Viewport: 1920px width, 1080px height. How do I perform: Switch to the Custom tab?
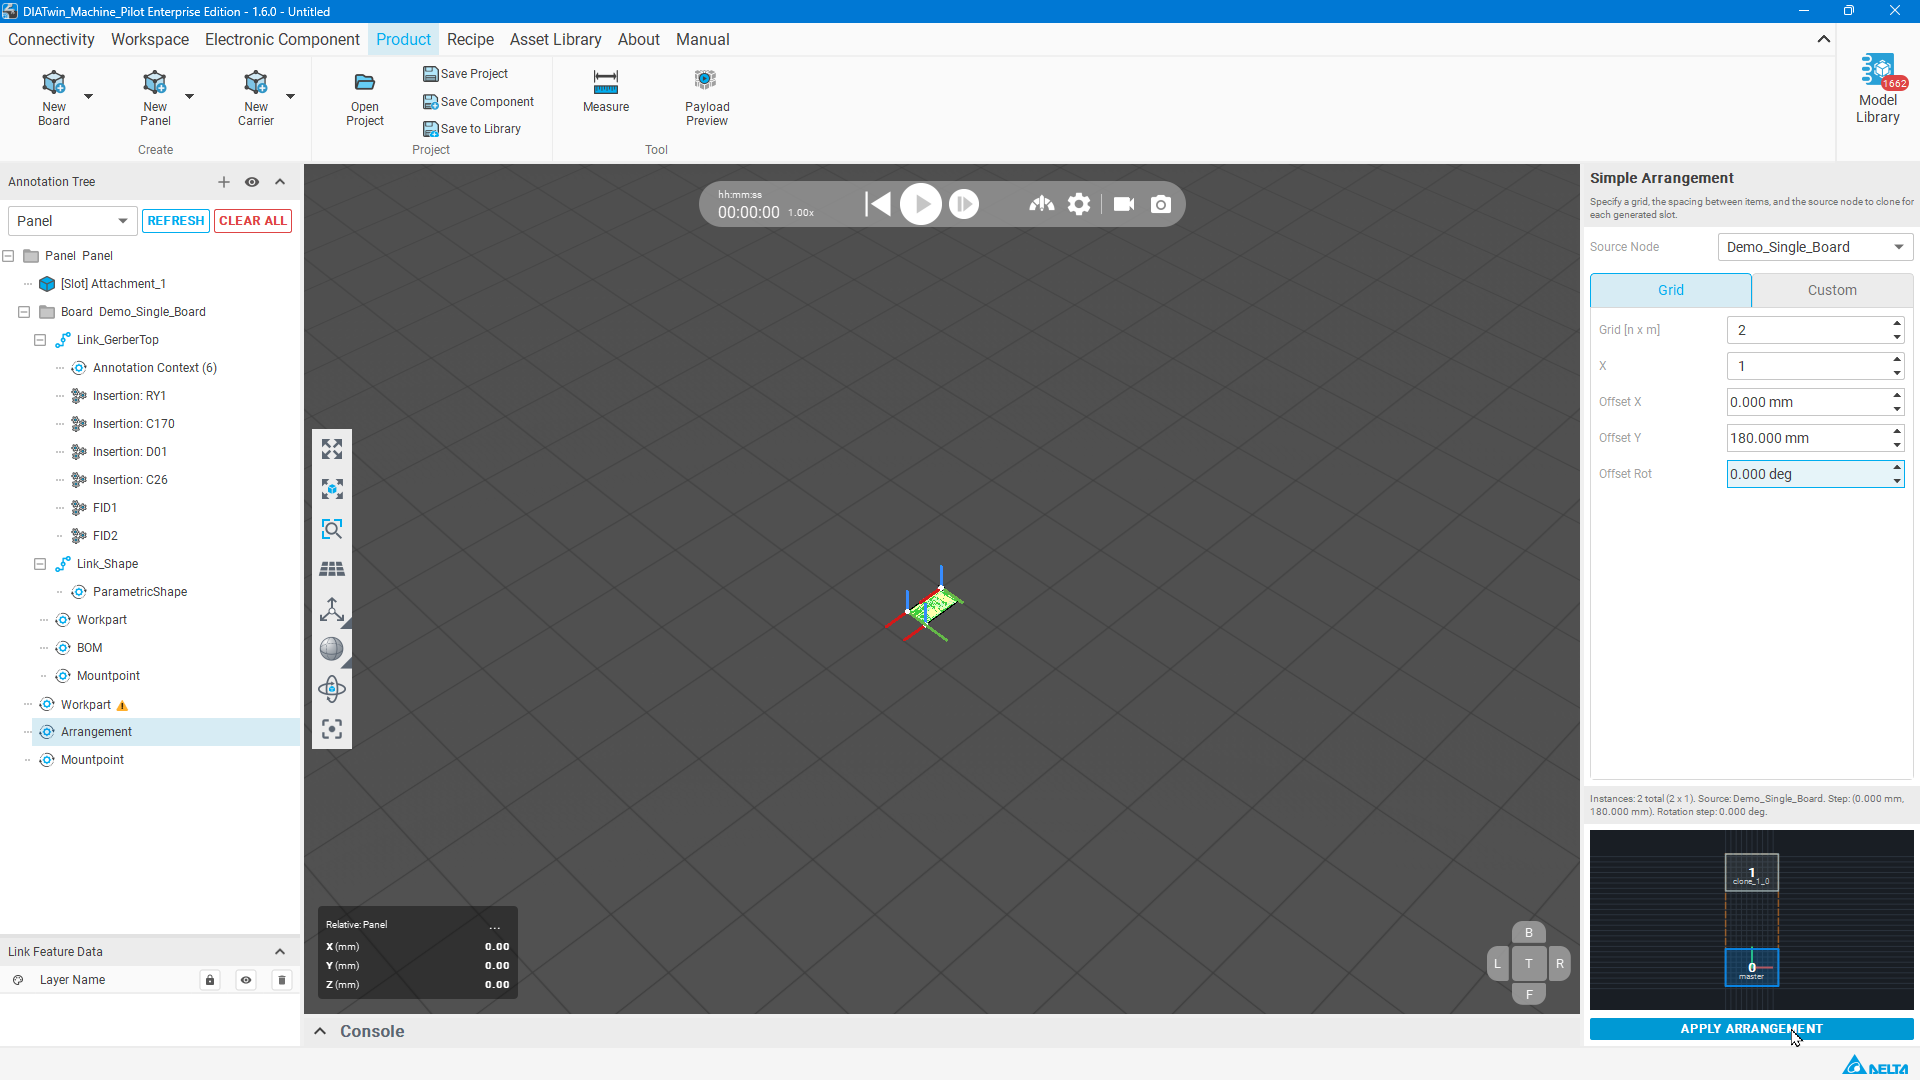coord(1832,290)
